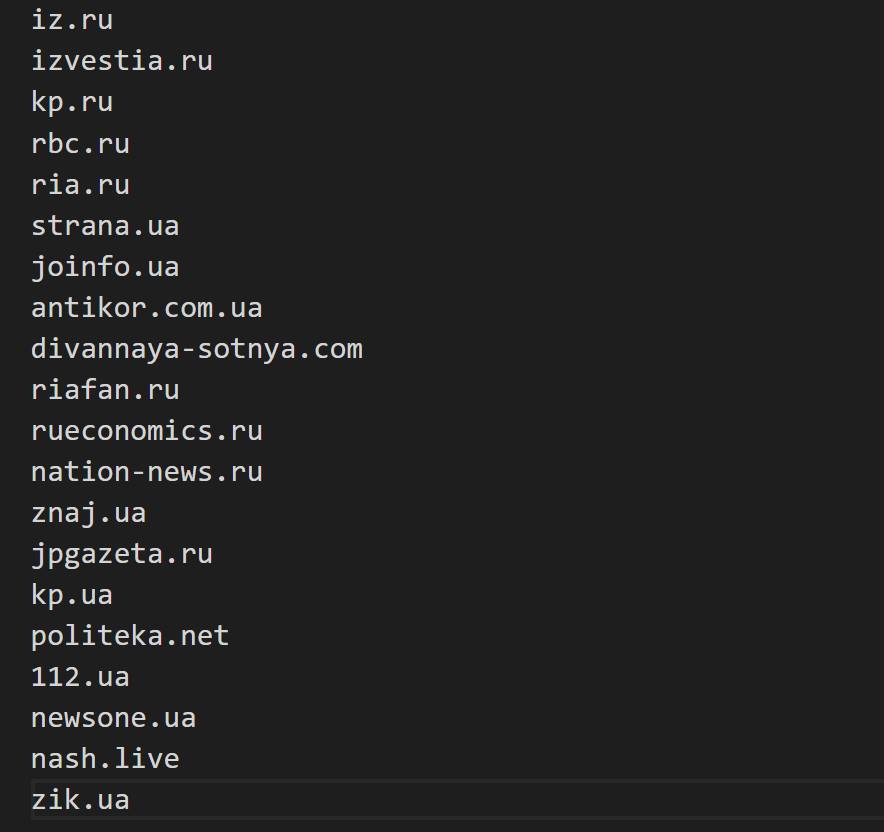Click on rueconomics.ru text

pyautogui.click(x=146, y=431)
